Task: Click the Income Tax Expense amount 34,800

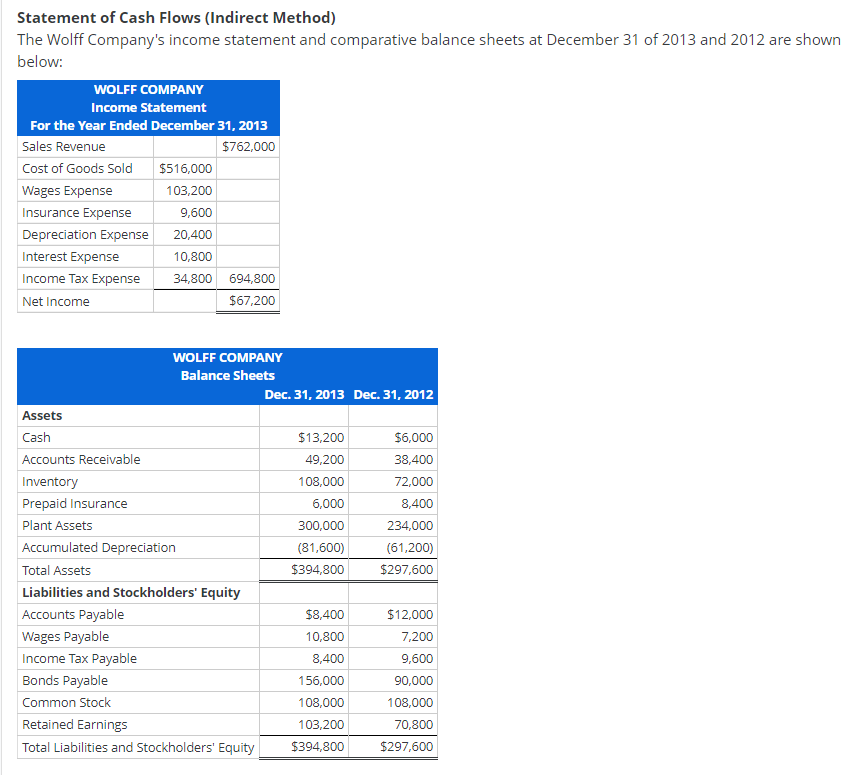Action: point(192,278)
